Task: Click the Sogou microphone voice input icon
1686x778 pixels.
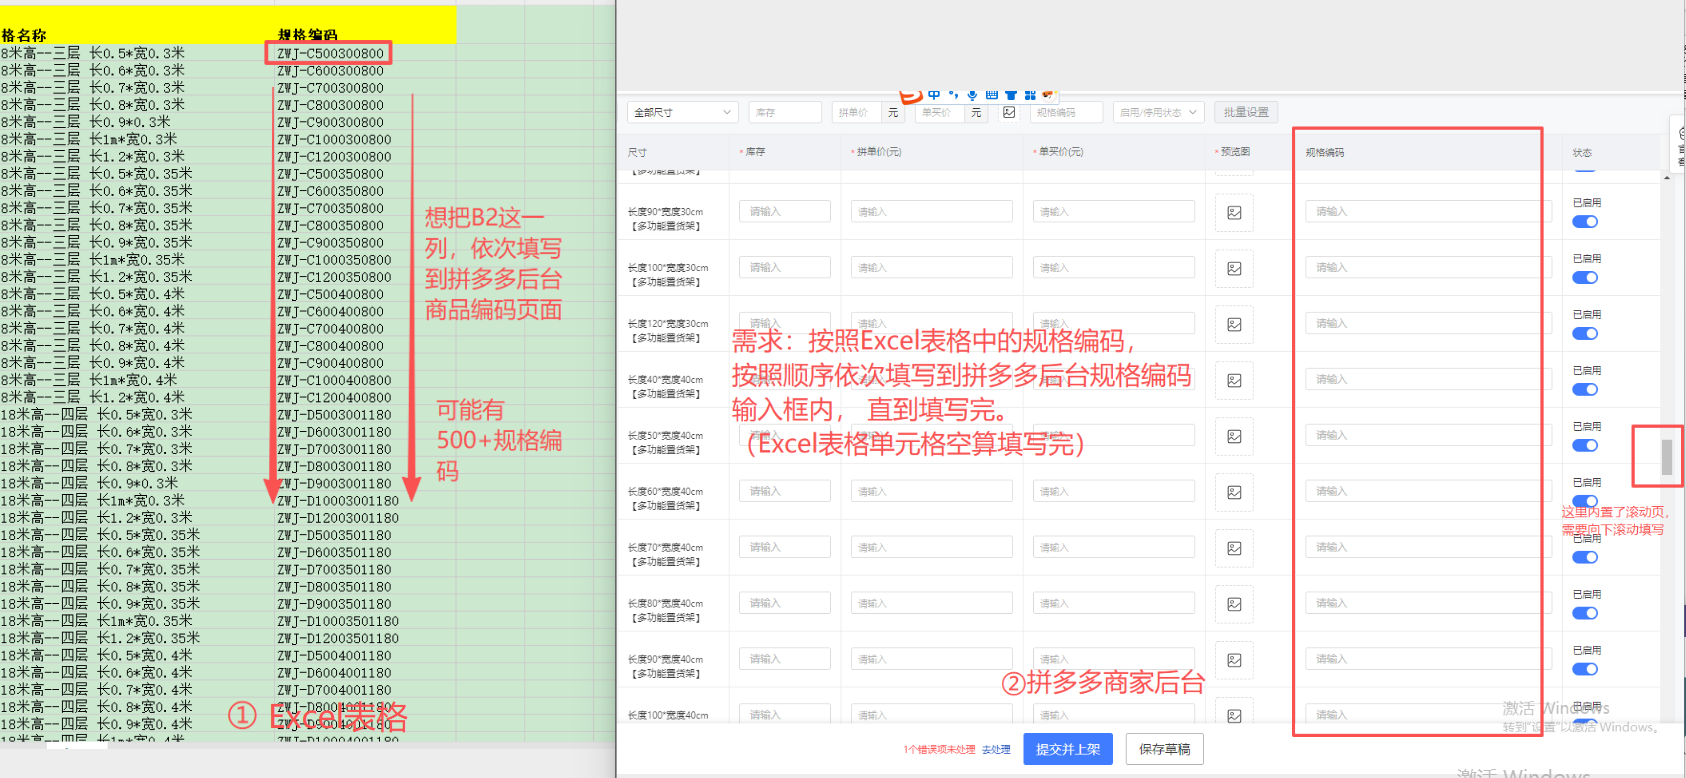Action: click(972, 94)
